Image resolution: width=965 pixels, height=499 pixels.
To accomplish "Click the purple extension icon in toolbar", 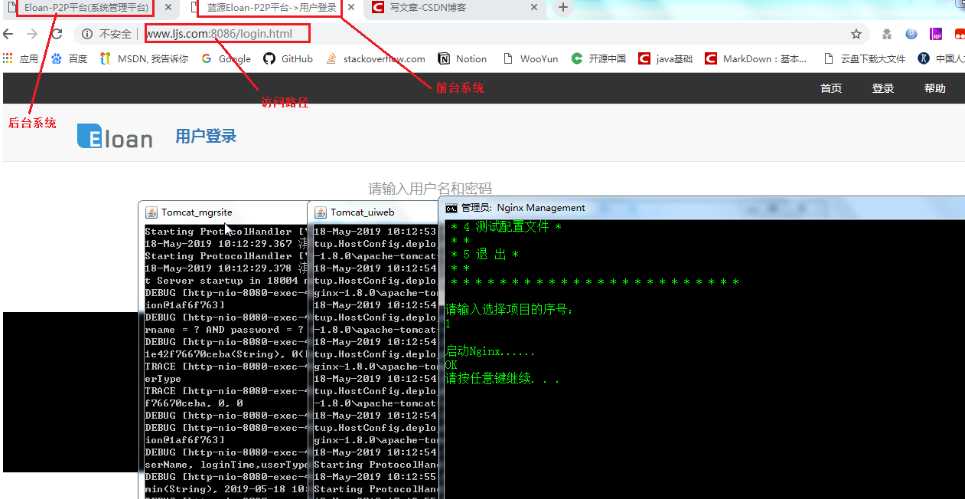I will pos(936,34).
